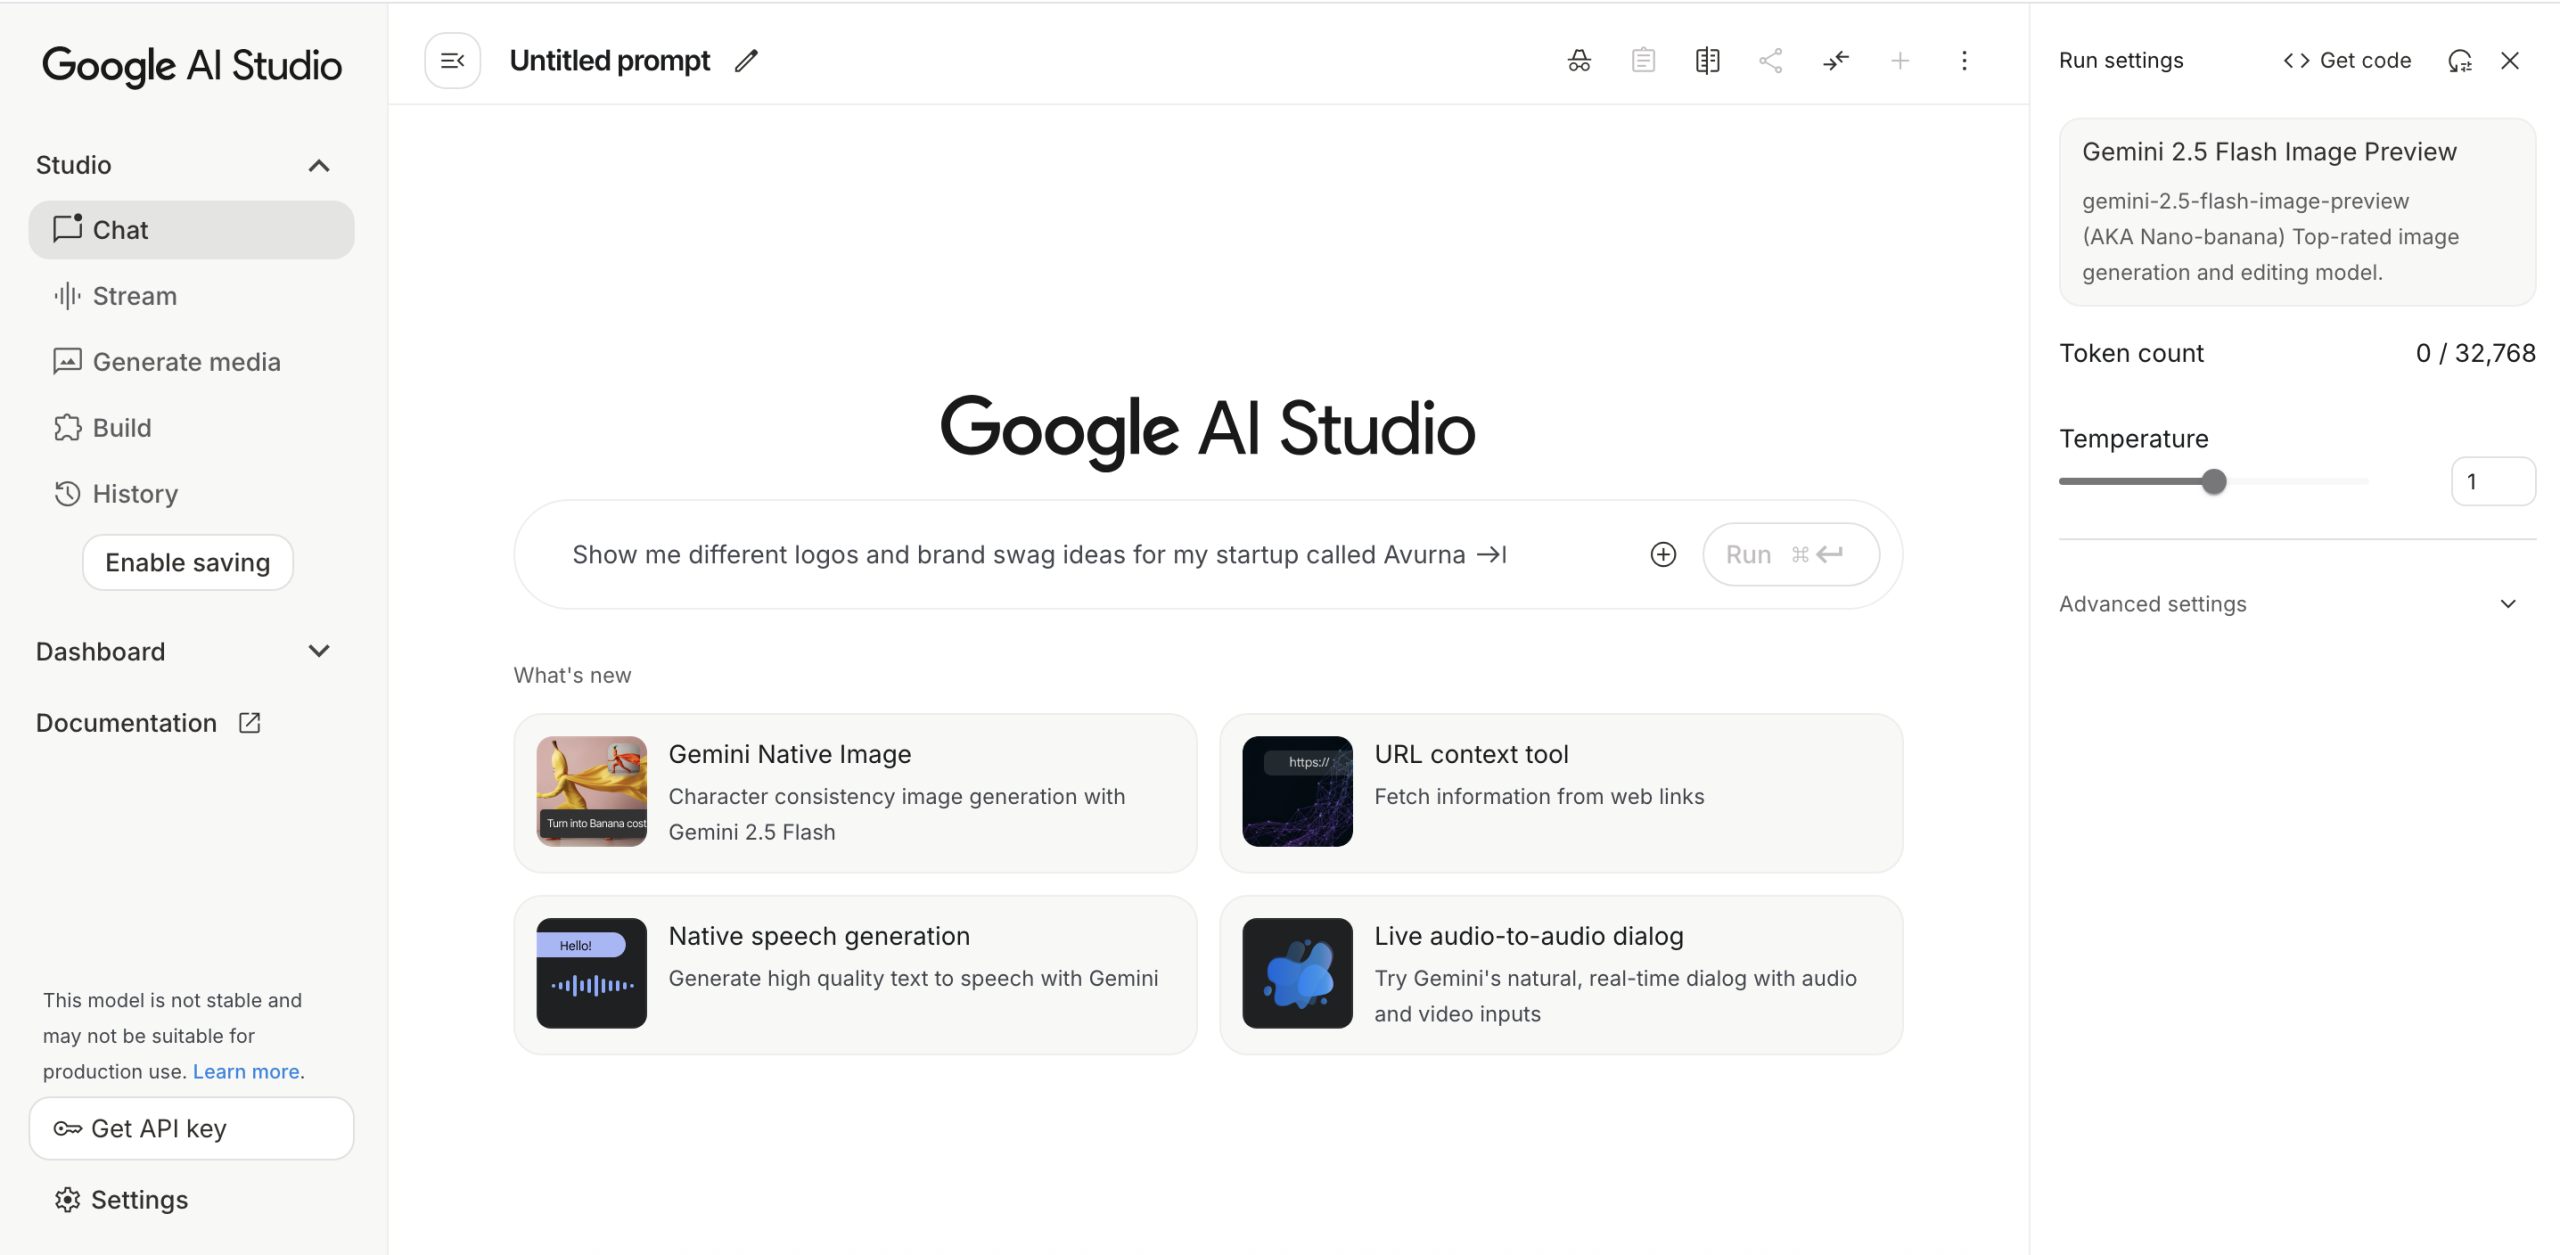Collapse the Studio section chevron
2560x1255 pixels.
tap(319, 165)
